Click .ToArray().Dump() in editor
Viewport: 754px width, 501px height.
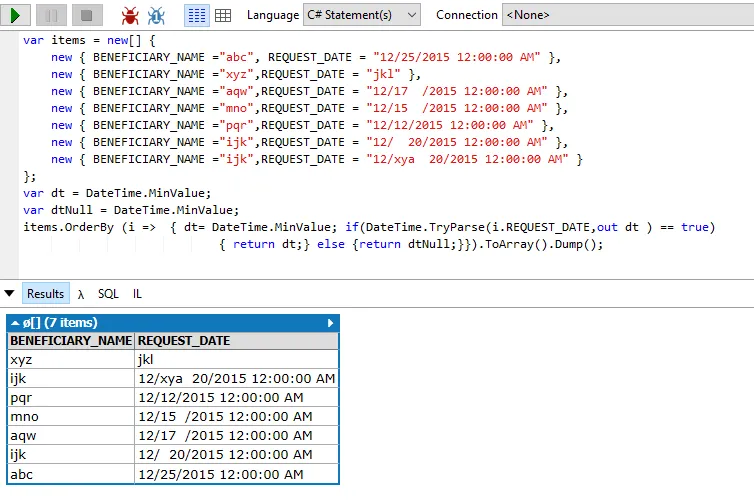point(541,244)
